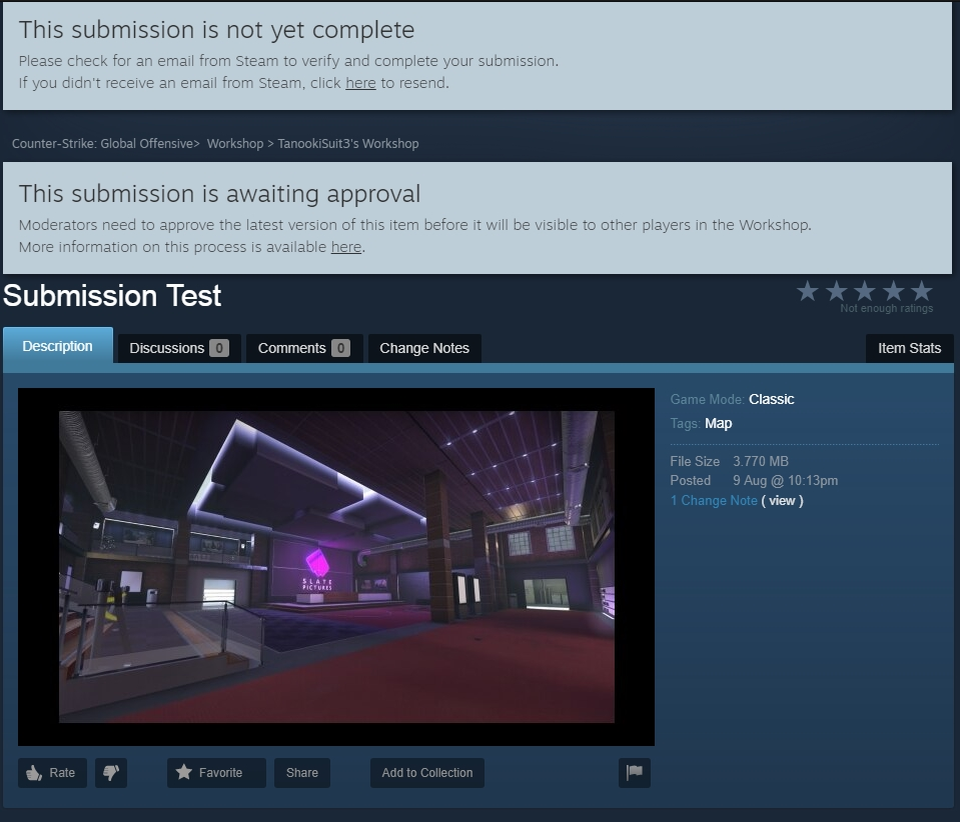Click the posted date 9 Aug @ 10:13pm
This screenshot has height=822, width=960.
click(786, 480)
